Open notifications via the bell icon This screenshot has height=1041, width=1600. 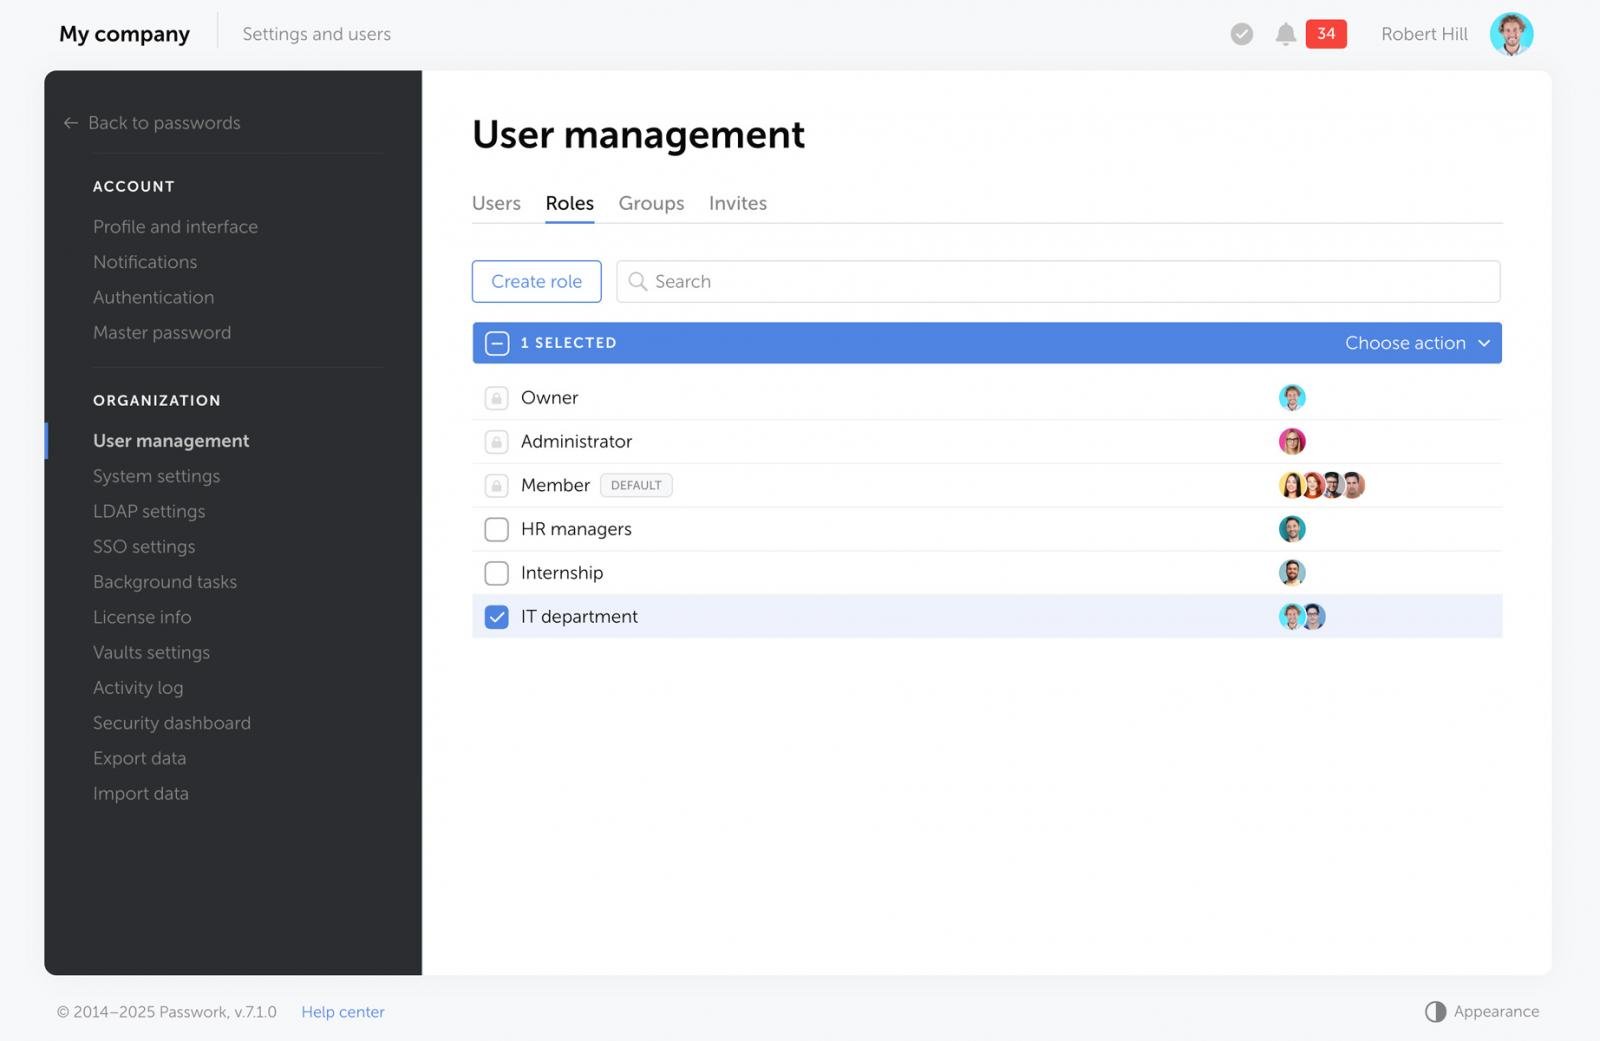1286,33
